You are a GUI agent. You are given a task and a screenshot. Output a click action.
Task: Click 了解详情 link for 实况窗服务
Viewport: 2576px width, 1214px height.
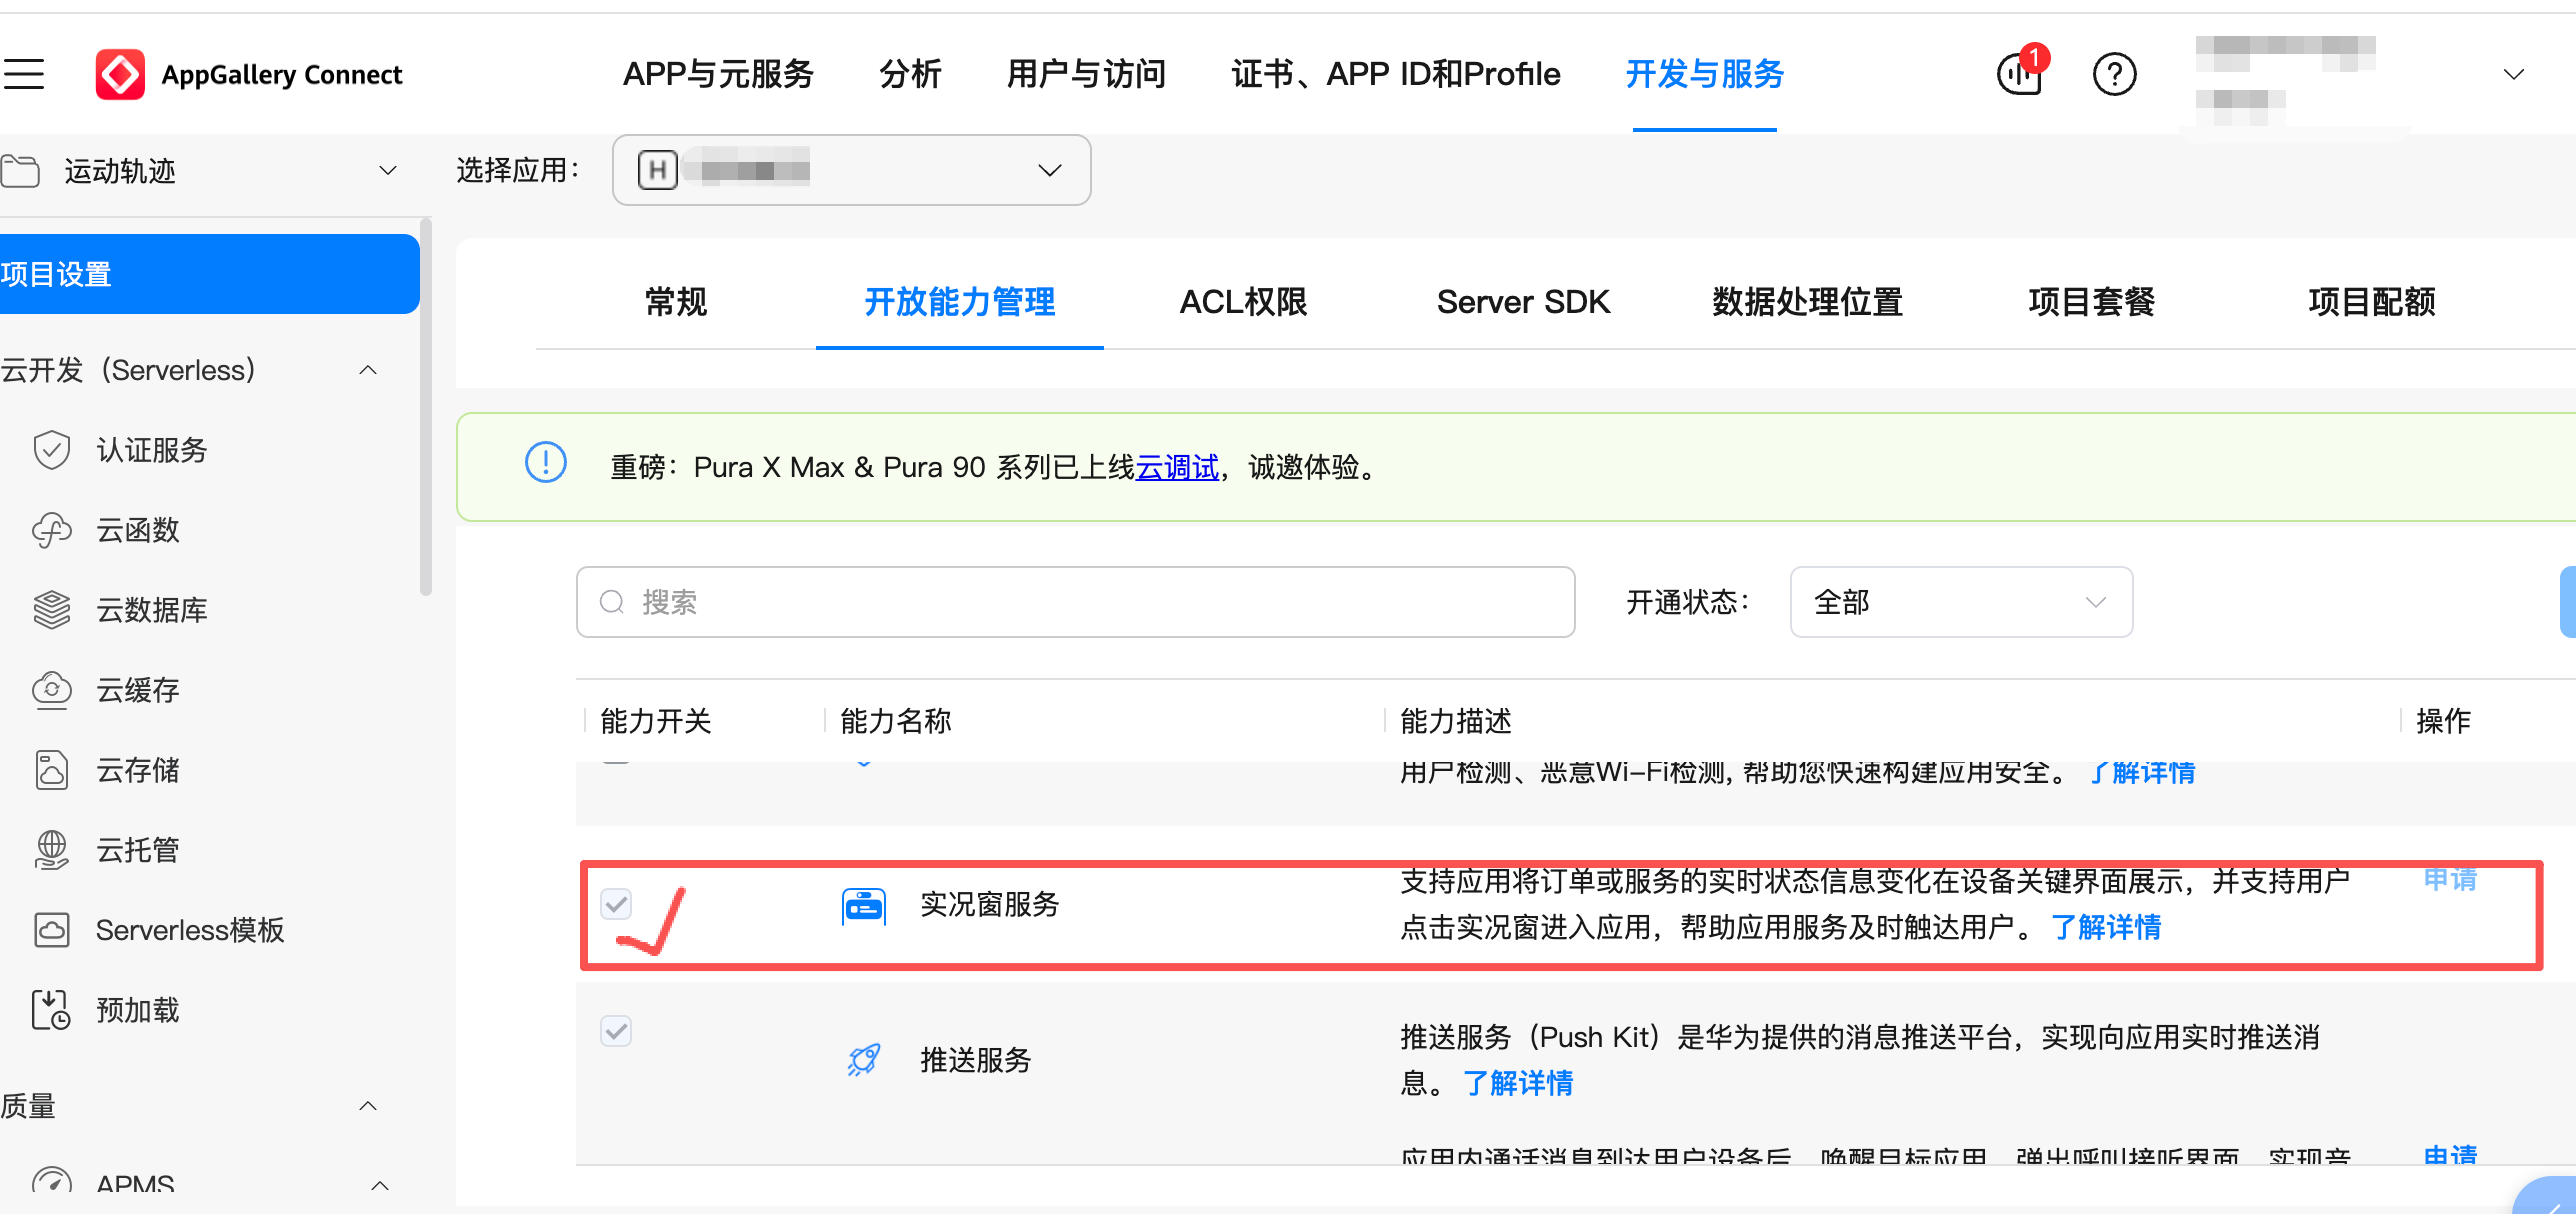(x=2106, y=927)
